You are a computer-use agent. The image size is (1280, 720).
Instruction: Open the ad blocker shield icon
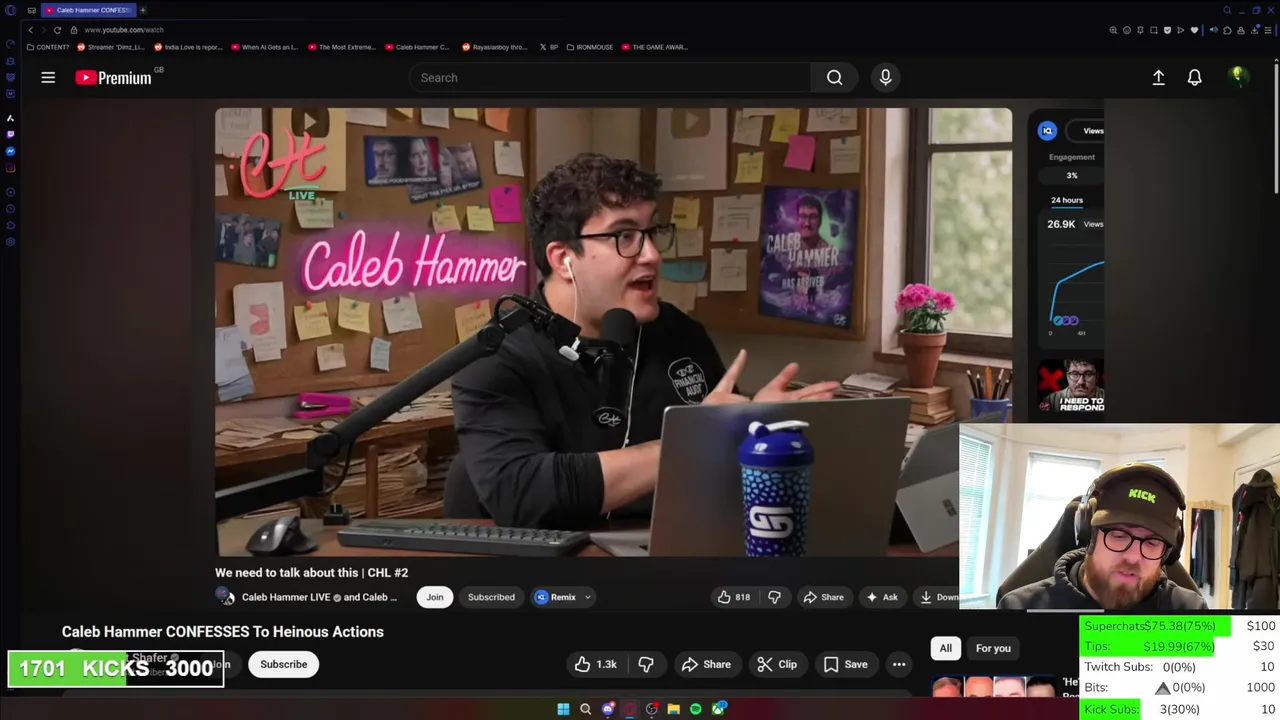click(x=1167, y=30)
